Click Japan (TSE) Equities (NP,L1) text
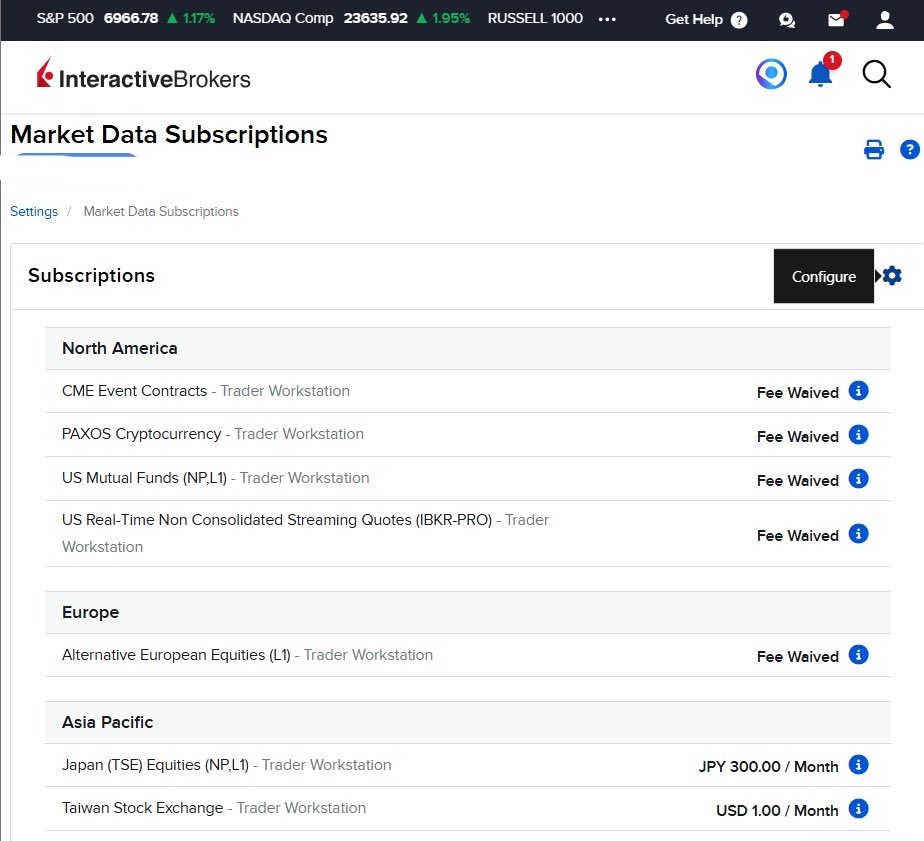The image size is (924, 841). click(x=156, y=765)
